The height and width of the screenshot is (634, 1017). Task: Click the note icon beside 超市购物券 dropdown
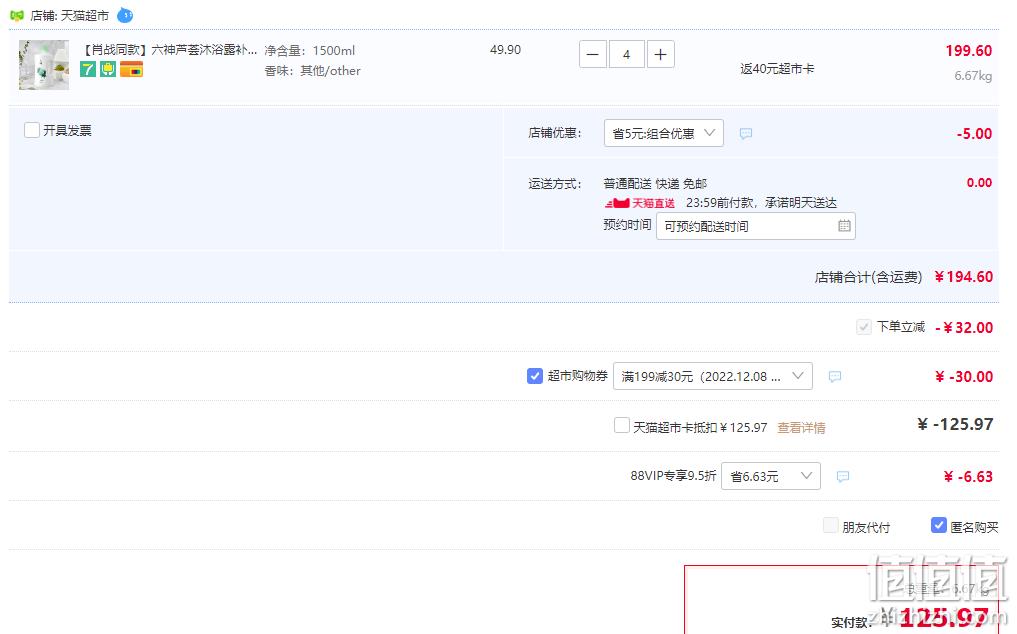coord(835,376)
